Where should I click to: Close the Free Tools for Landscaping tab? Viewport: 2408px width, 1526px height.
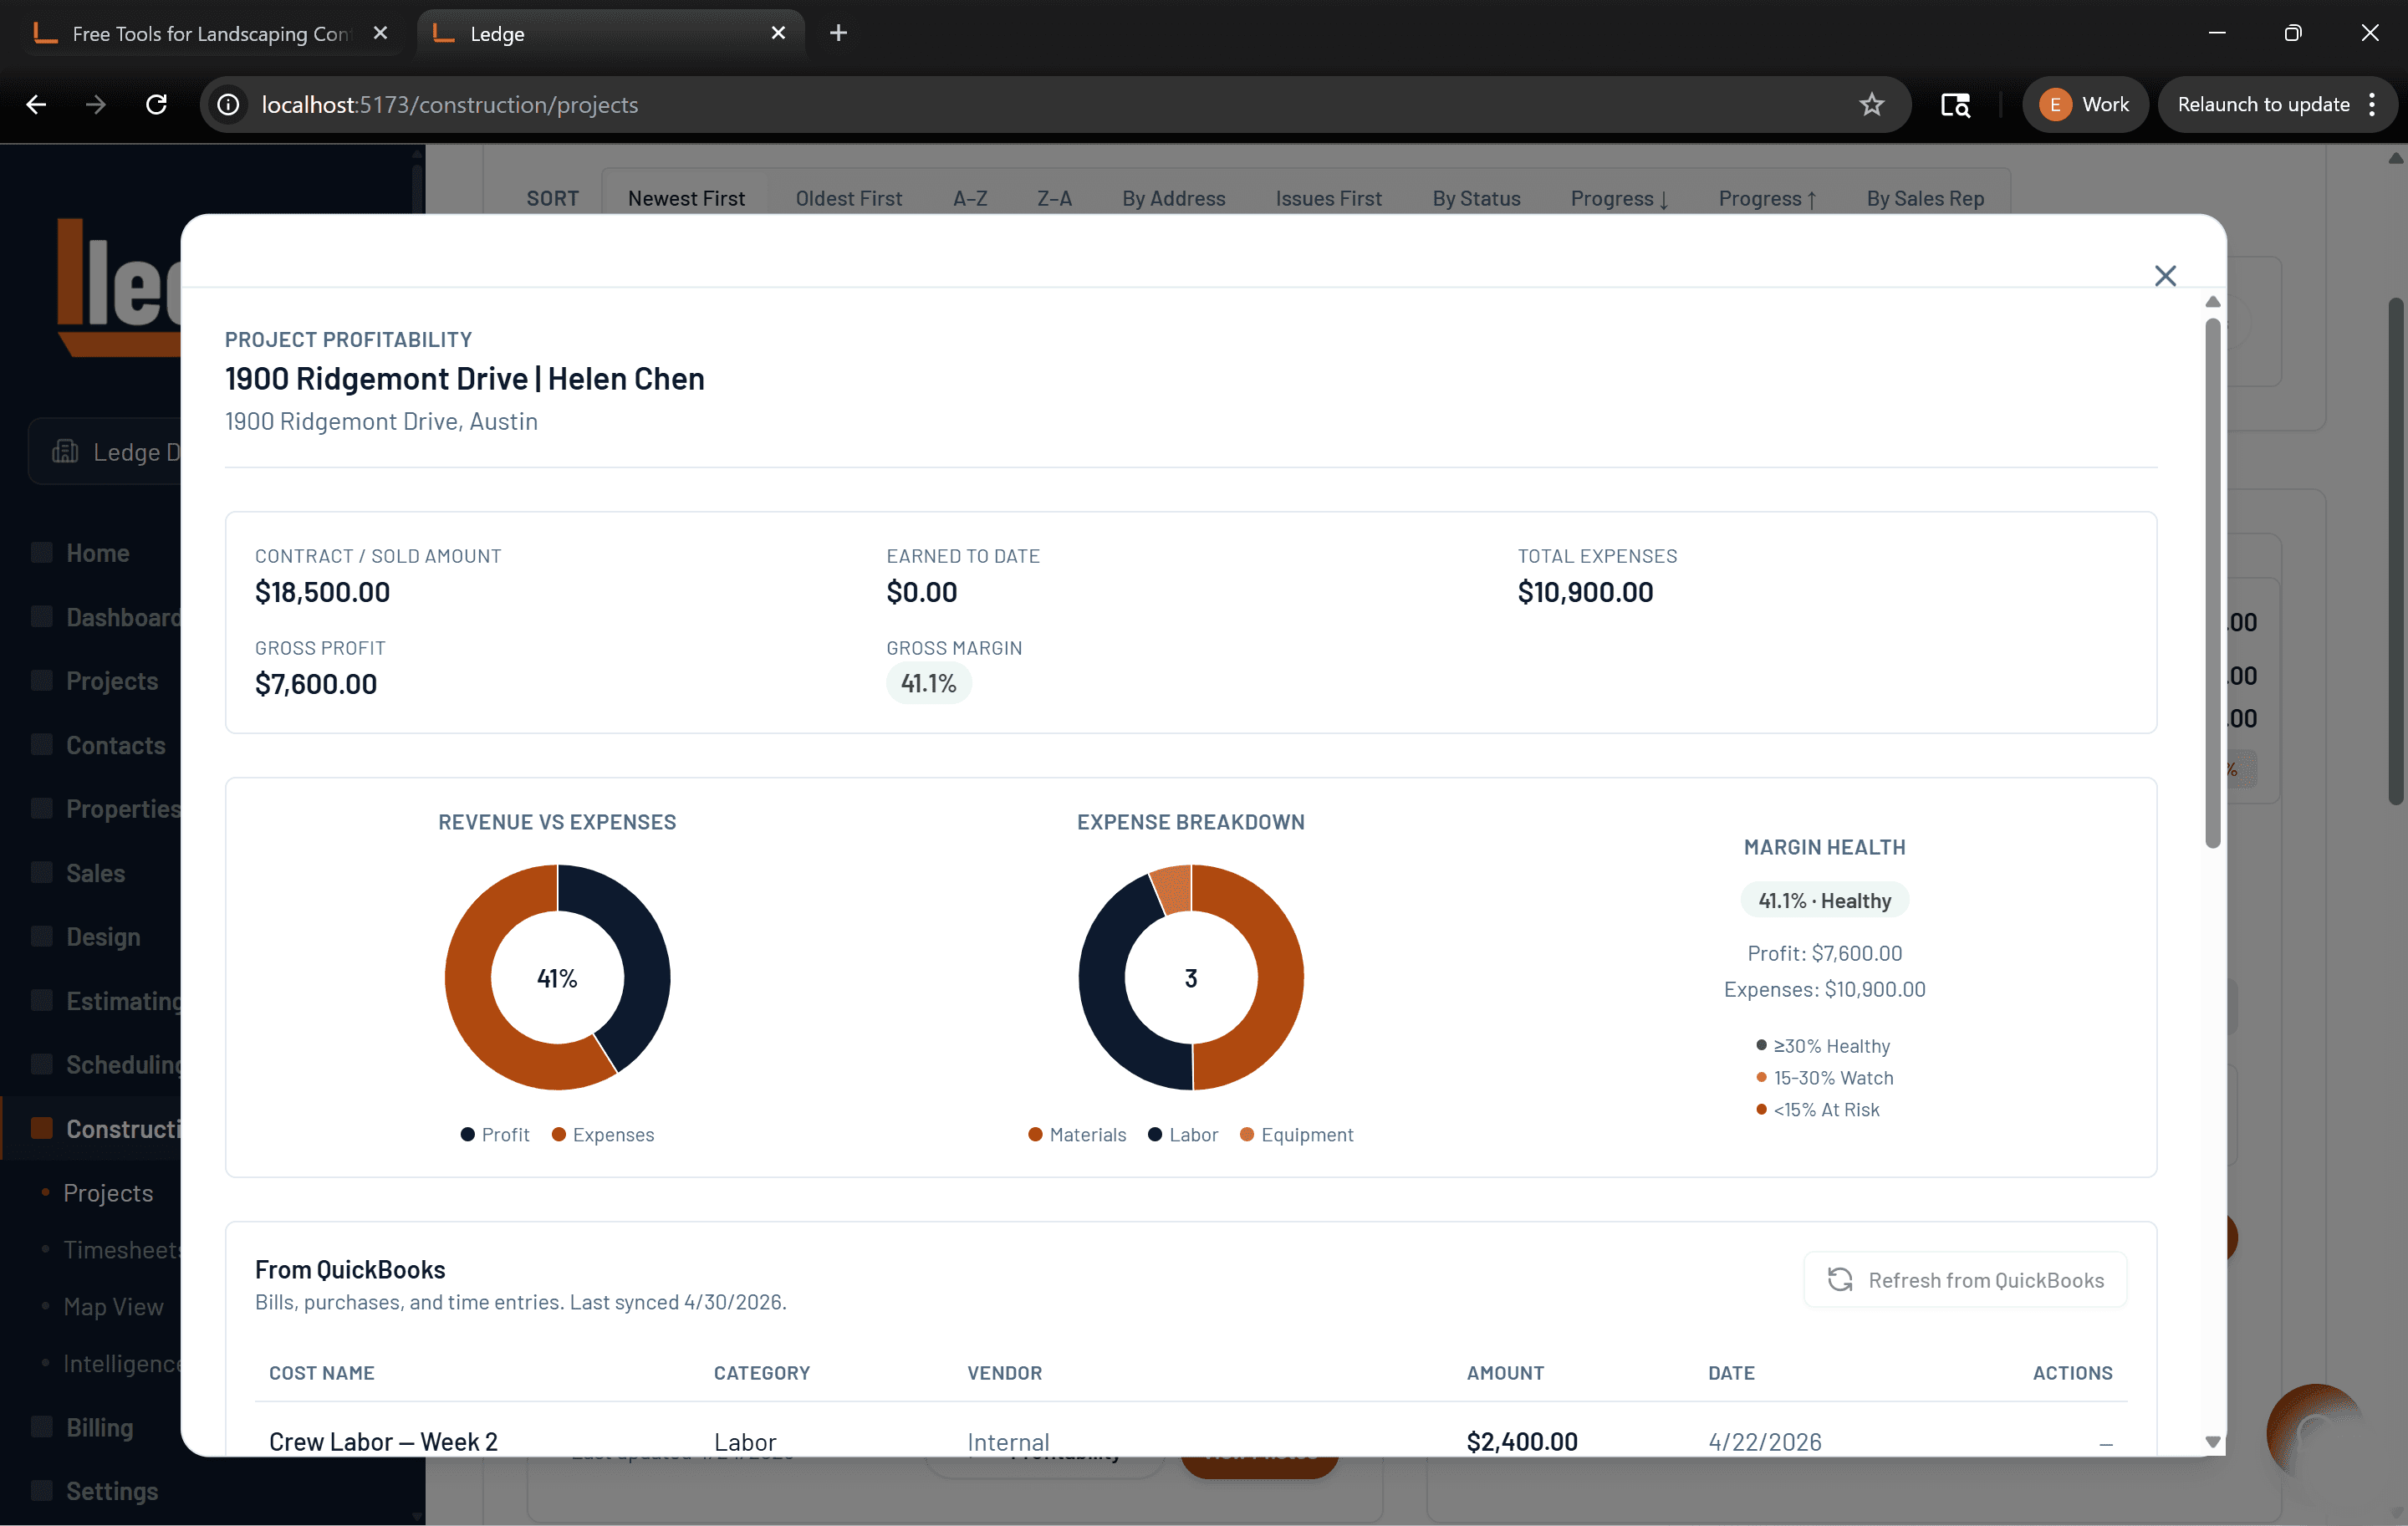coord(380,33)
